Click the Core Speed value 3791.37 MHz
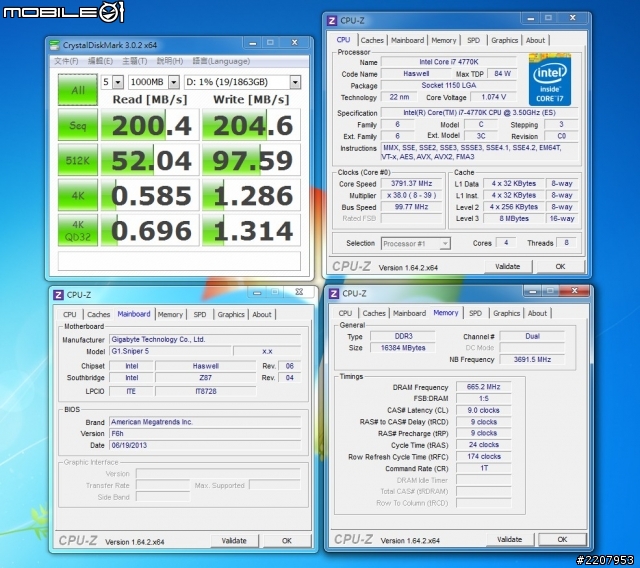 click(x=411, y=184)
